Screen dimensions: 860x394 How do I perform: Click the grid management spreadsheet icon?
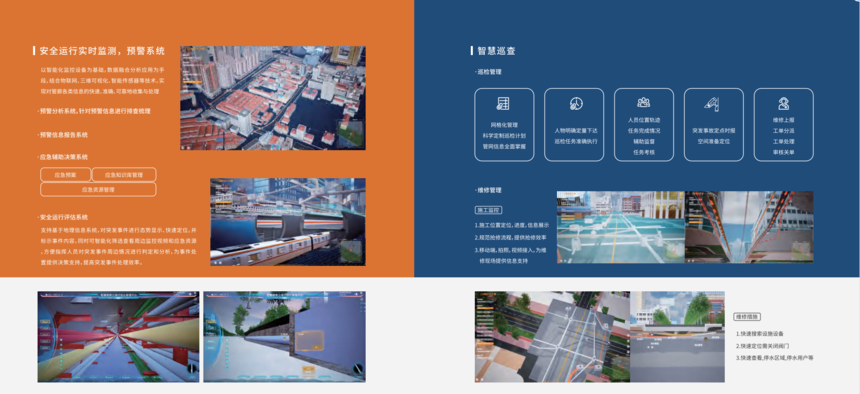[503, 103]
